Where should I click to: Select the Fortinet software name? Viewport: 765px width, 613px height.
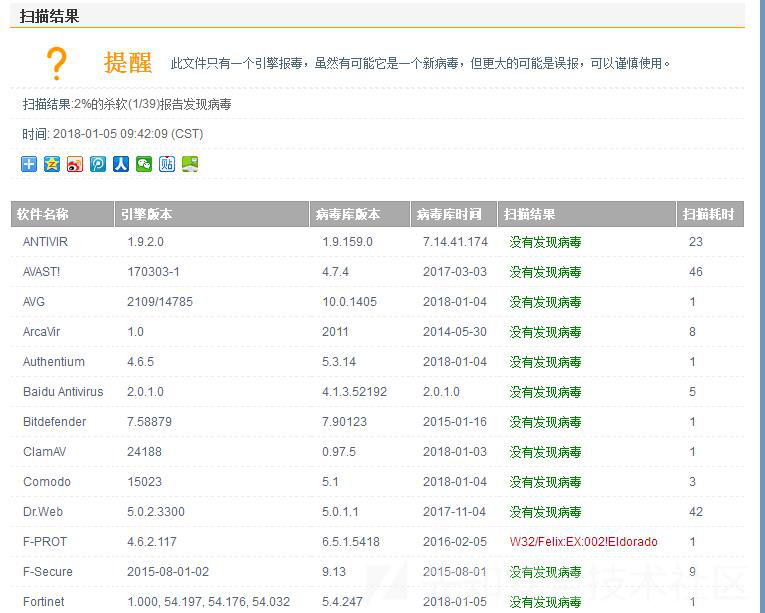pos(43,602)
